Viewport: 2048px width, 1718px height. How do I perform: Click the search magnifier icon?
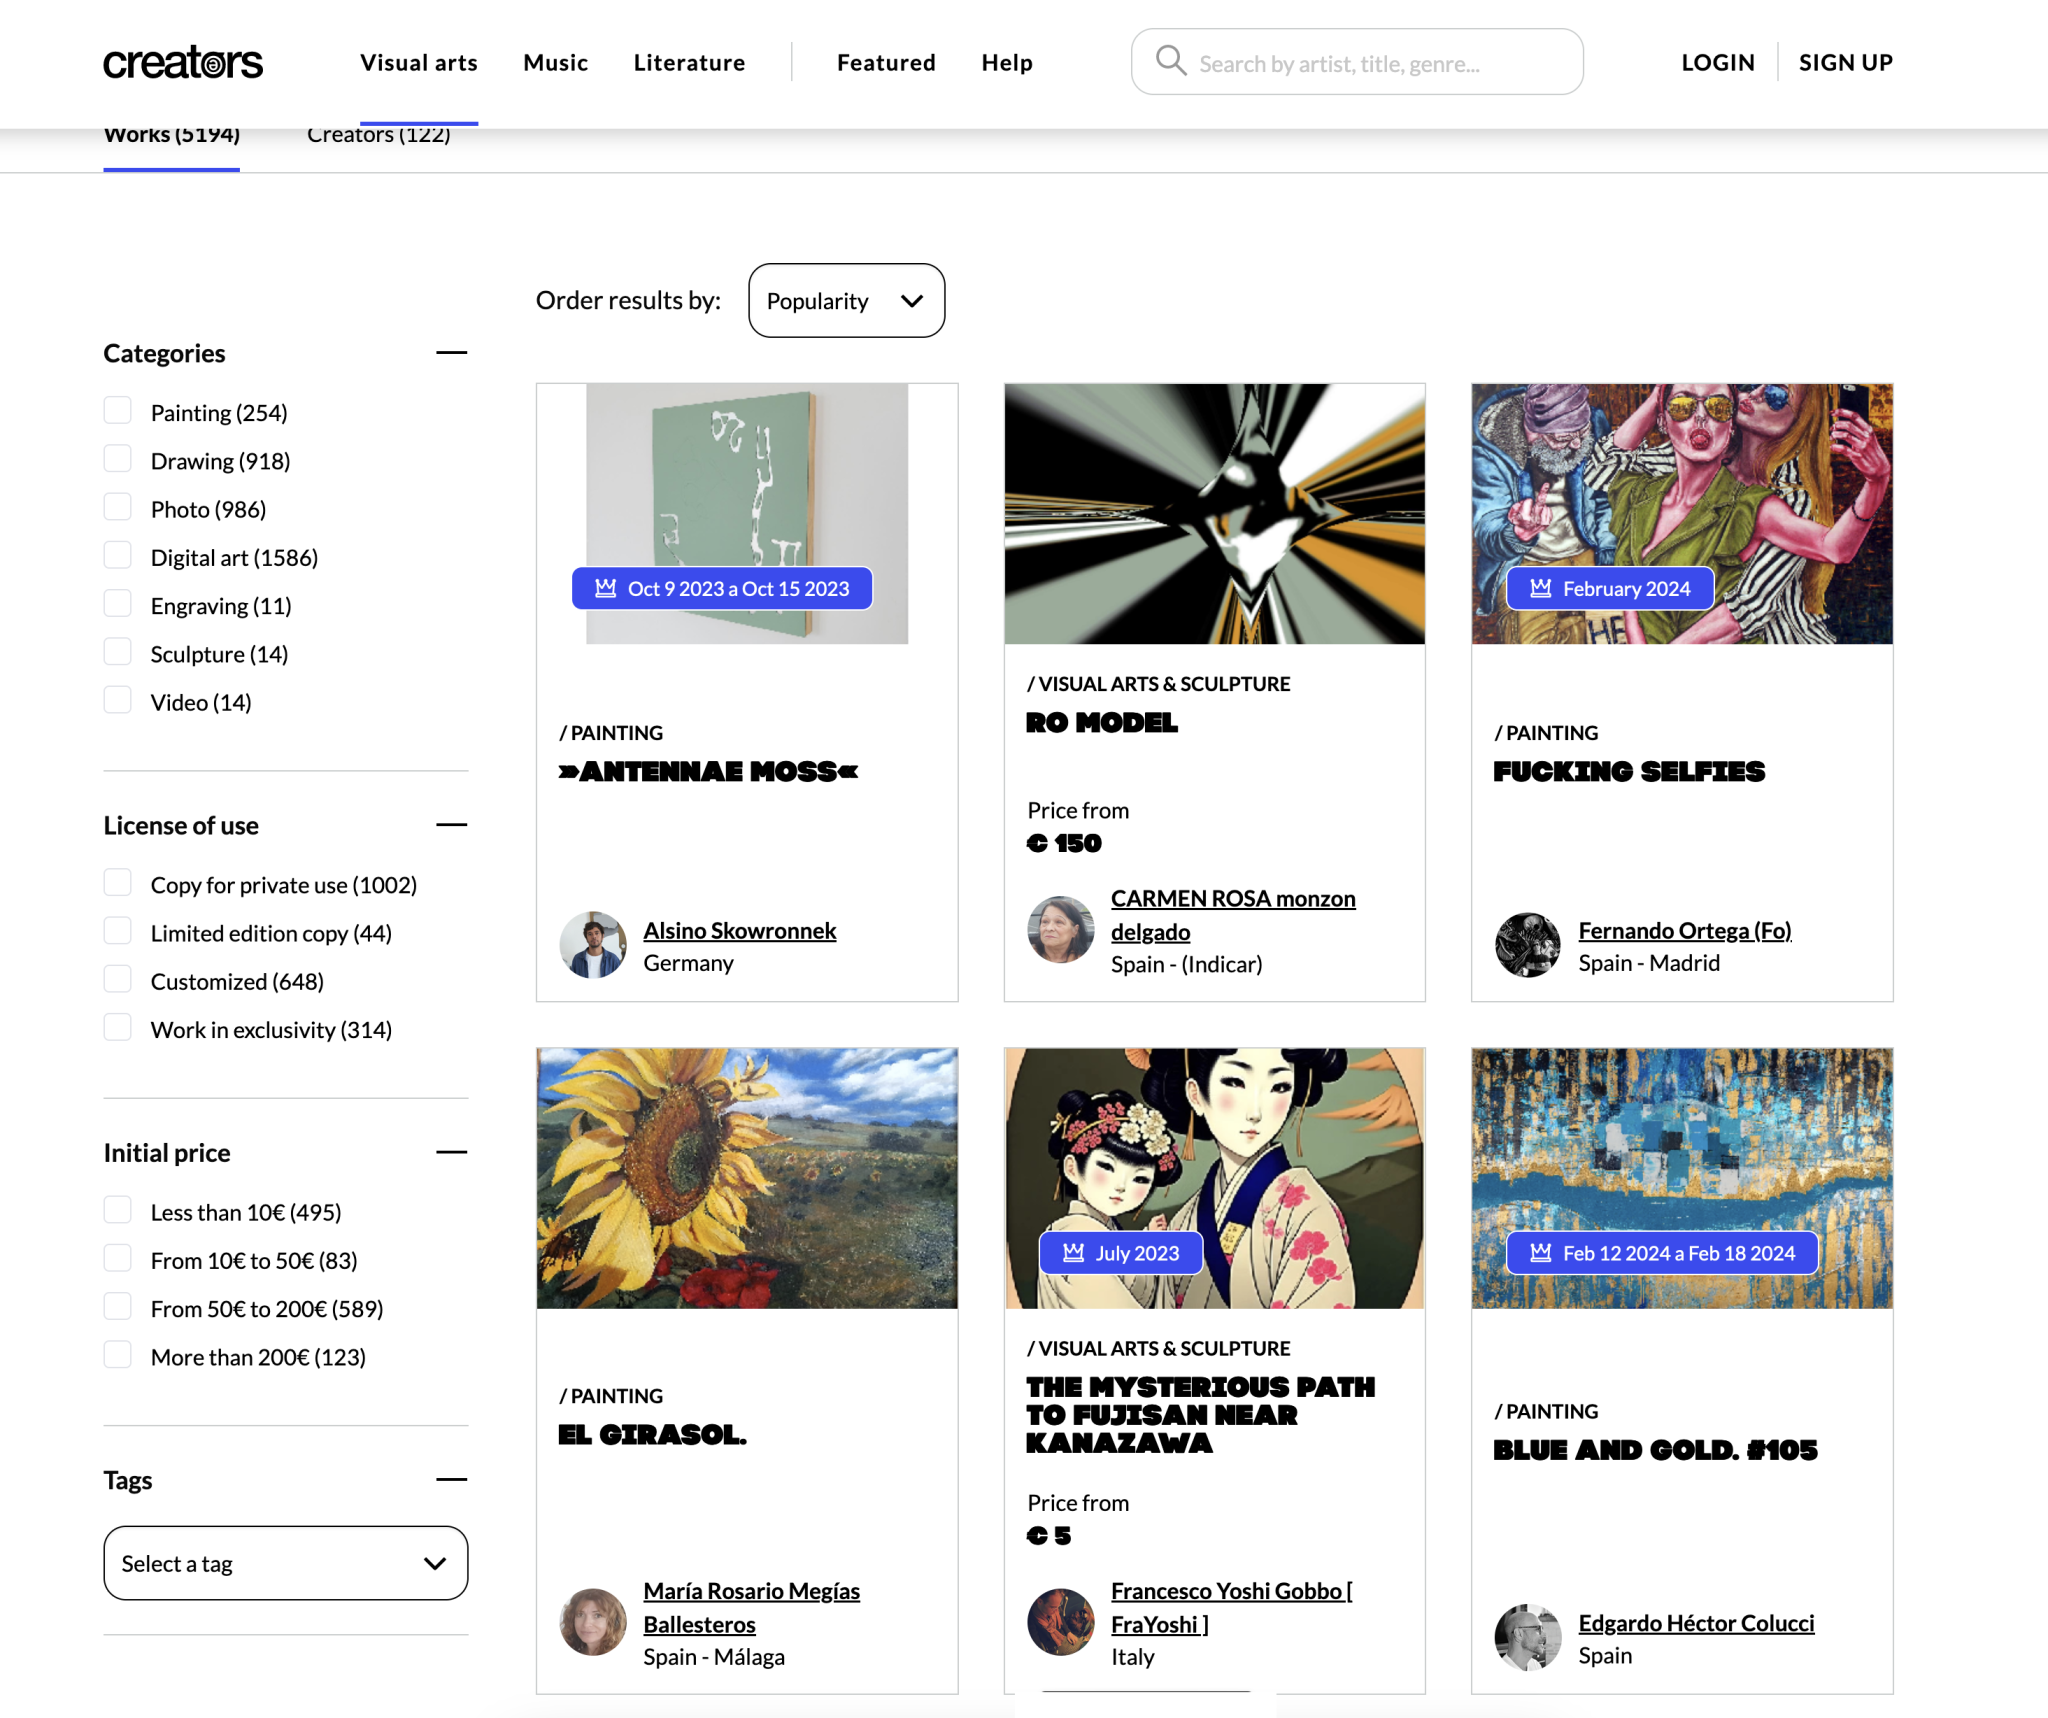coord(1170,61)
